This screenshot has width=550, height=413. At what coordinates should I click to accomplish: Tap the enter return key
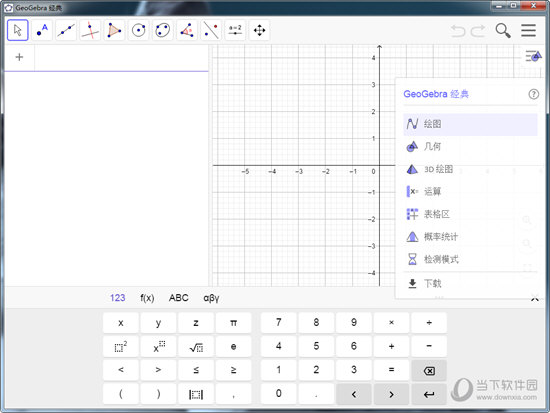pos(429,394)
